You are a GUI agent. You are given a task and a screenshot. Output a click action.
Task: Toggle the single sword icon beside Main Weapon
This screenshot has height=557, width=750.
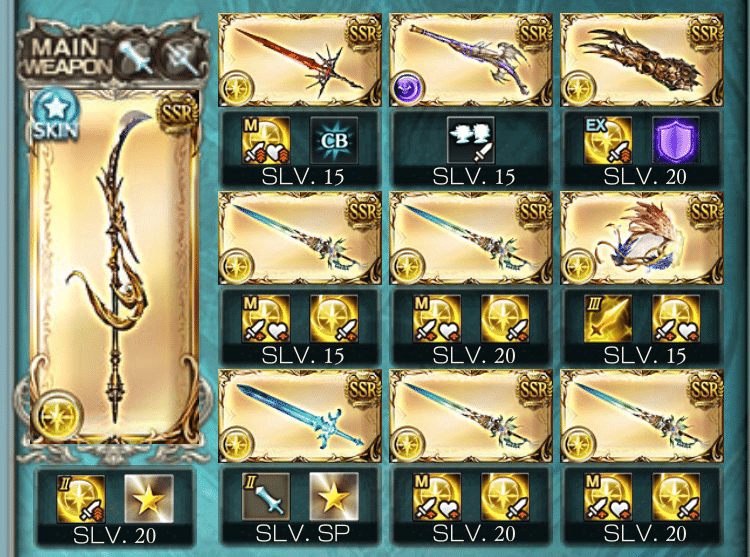pos(136,56)
